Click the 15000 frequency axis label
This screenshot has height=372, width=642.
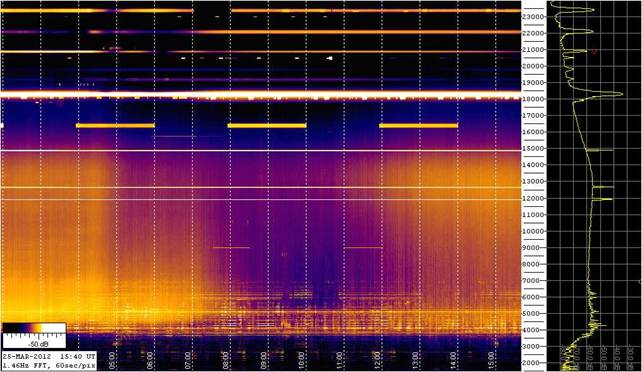click(x=533, y=149)
